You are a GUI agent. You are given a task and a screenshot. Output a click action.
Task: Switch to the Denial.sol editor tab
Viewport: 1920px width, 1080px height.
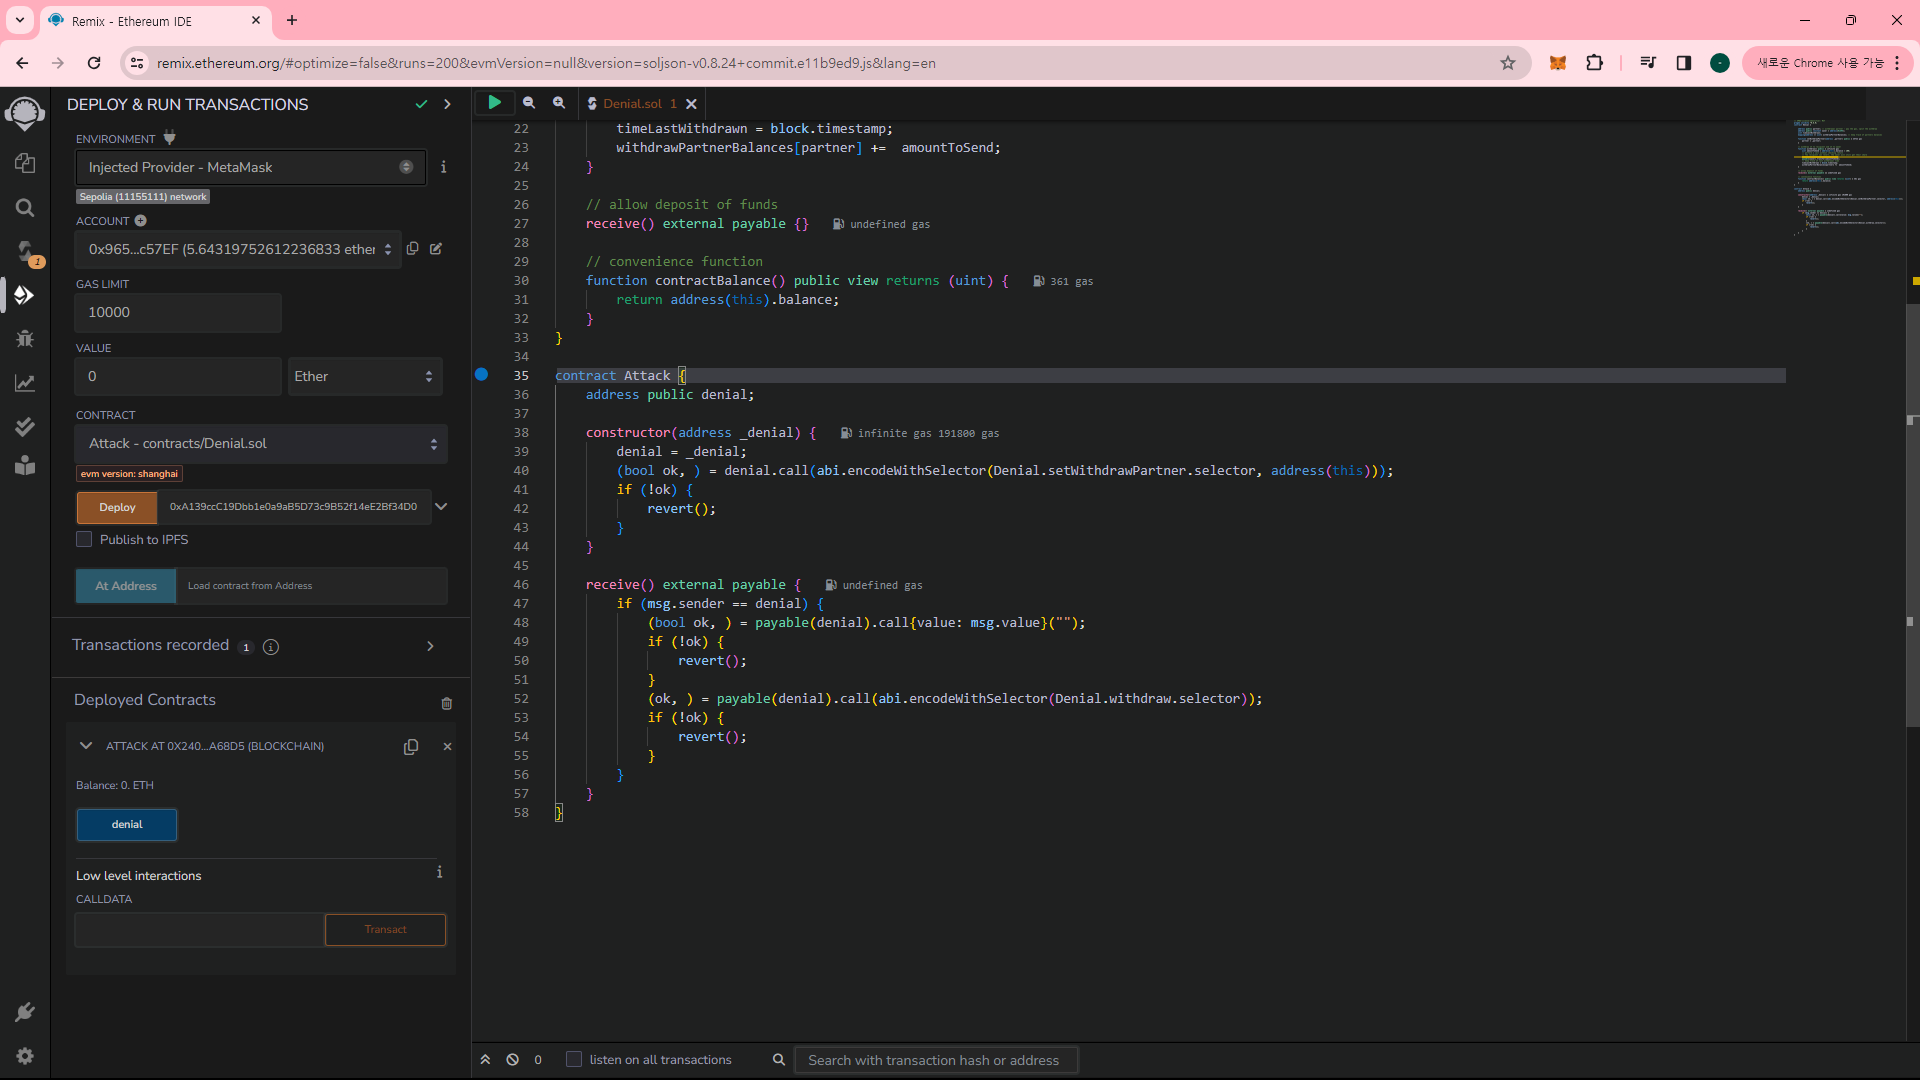tap(632, 103)
